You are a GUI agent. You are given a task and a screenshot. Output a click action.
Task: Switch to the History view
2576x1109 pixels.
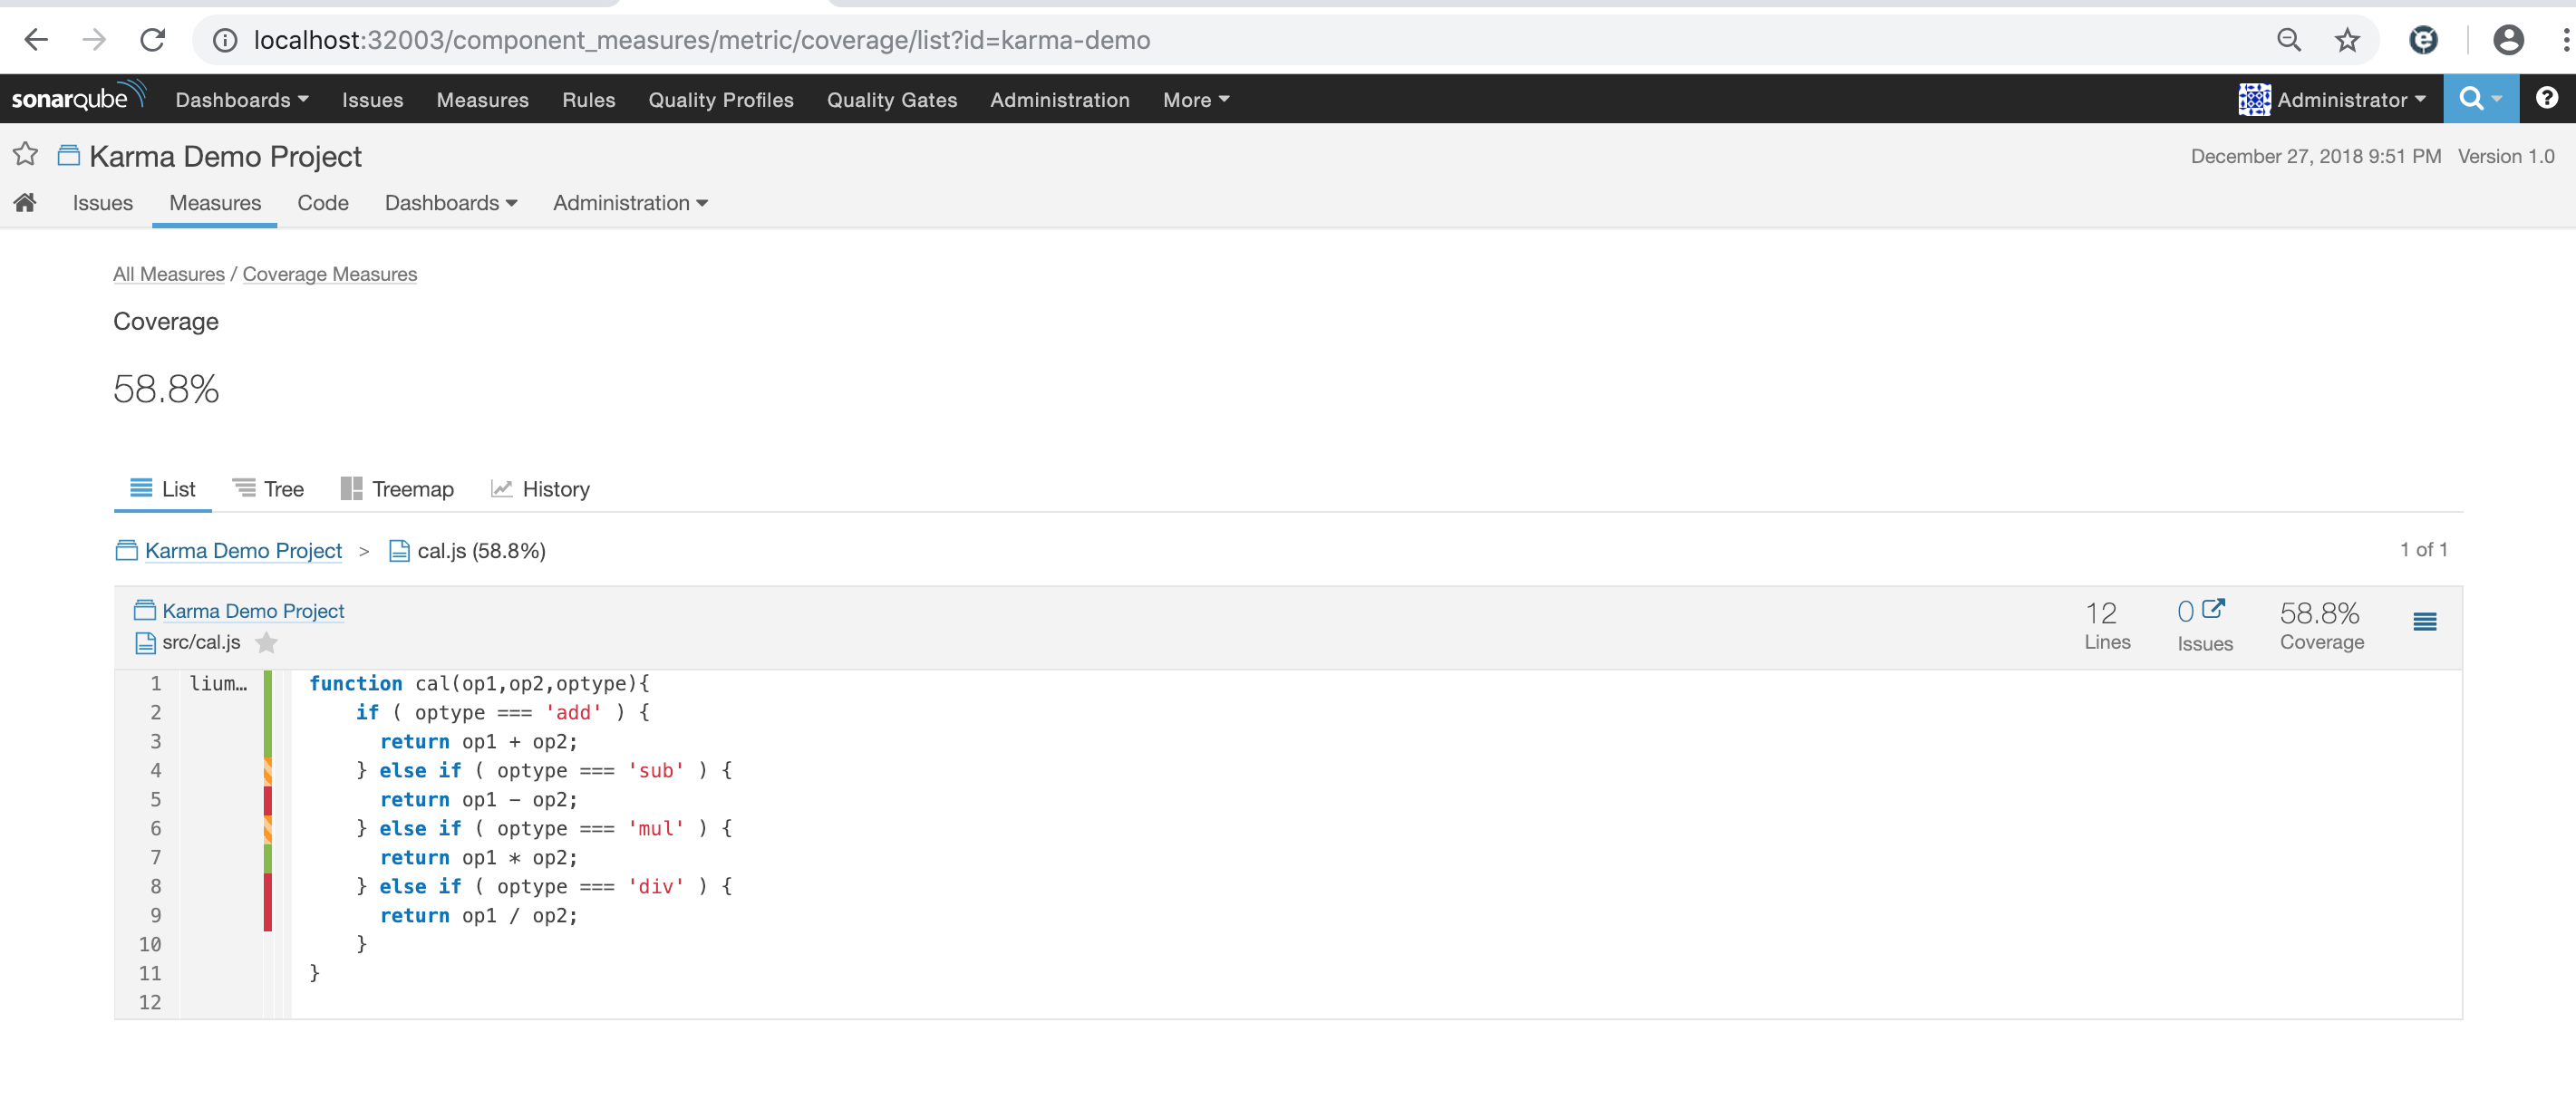(x=540, y=489)
